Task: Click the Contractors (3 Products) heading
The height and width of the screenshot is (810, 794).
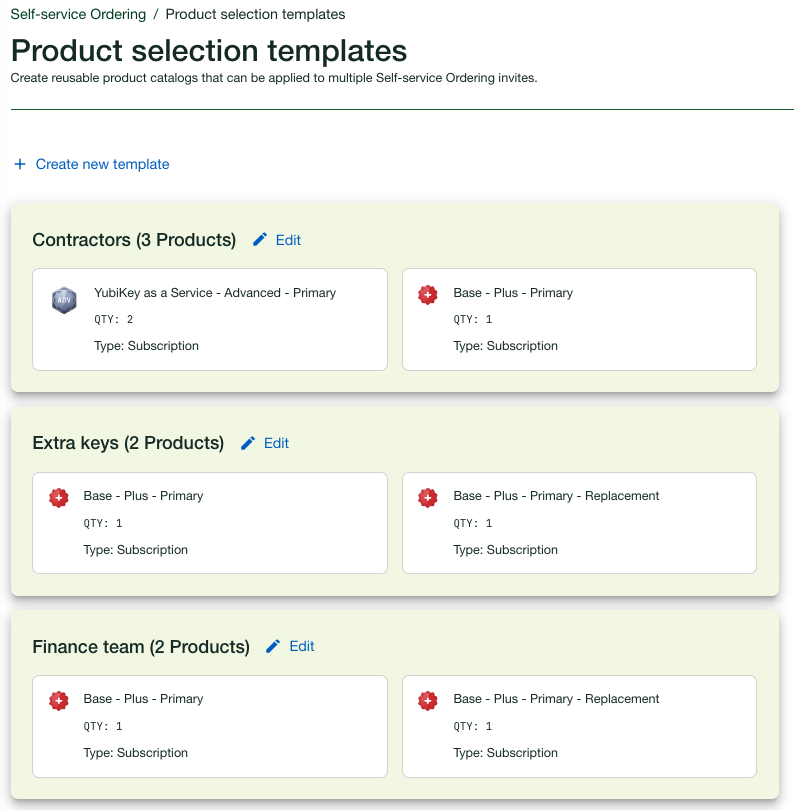Action: (x=134, y=240)
